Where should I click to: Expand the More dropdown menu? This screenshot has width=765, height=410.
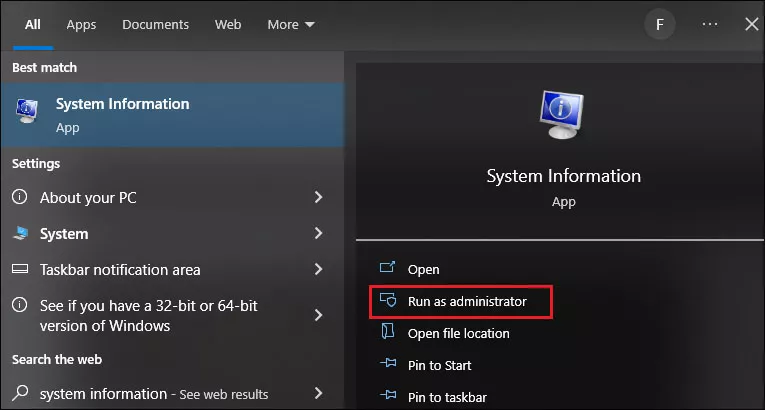point(291,24)
